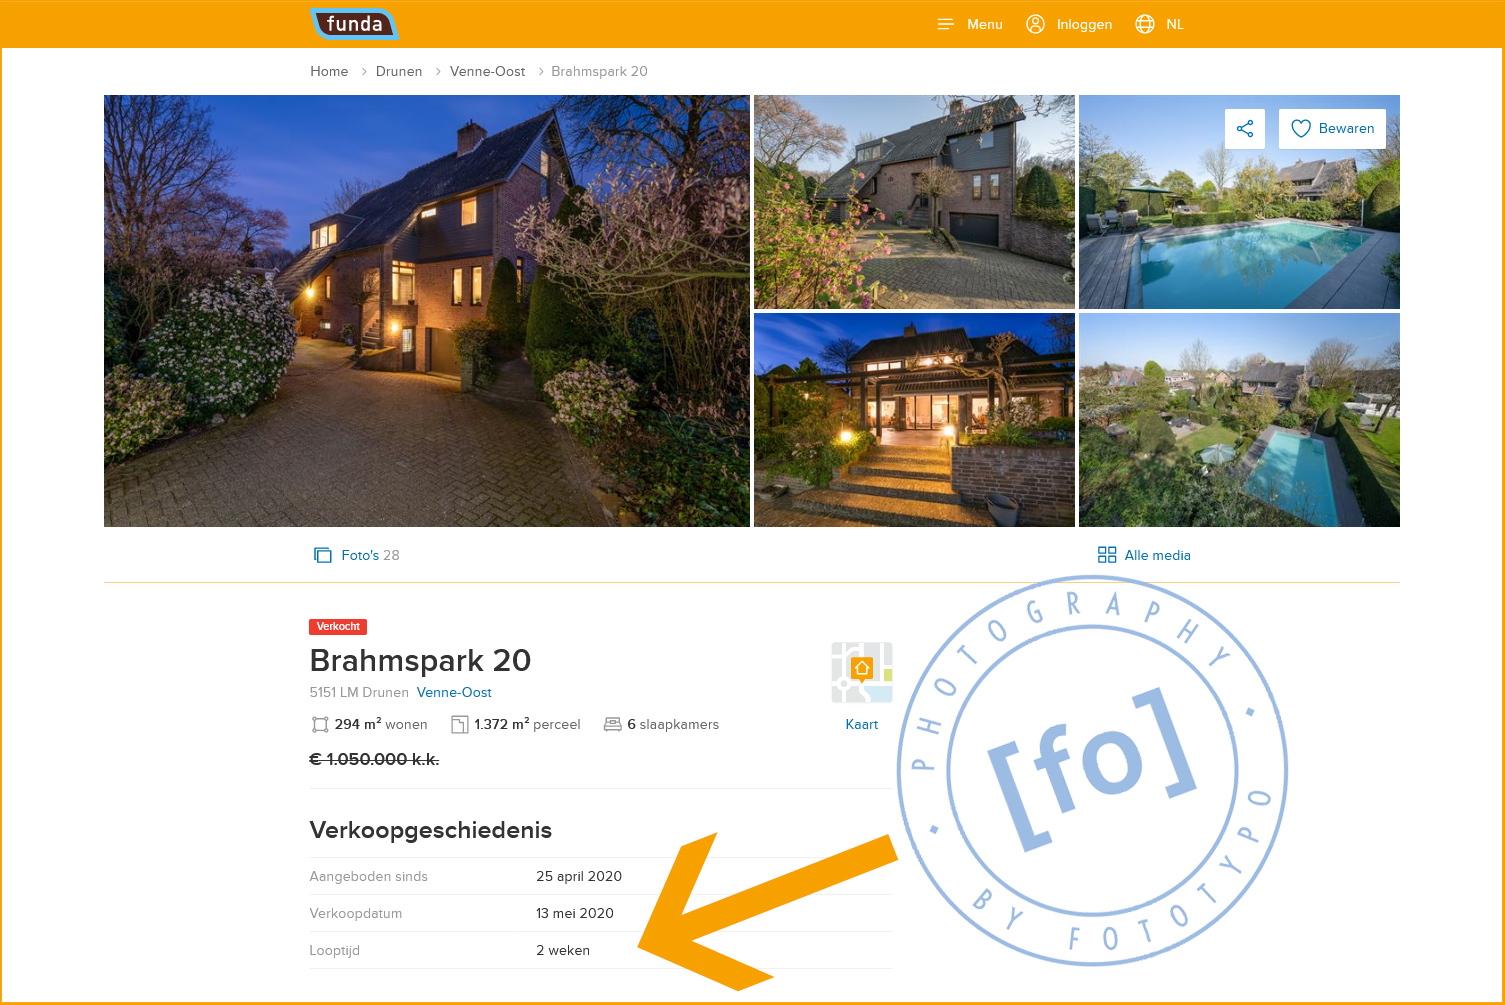Open the Kaart map thumbnail icon
1505x1005 pixels.
862,673
